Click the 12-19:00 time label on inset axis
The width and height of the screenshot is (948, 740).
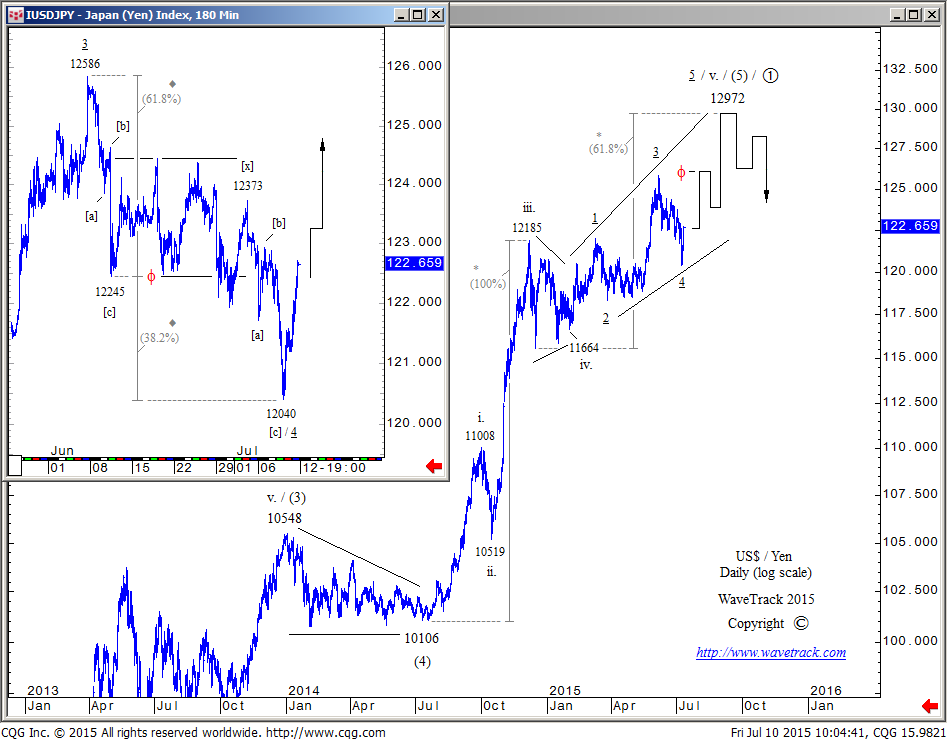tap(334, 467)
